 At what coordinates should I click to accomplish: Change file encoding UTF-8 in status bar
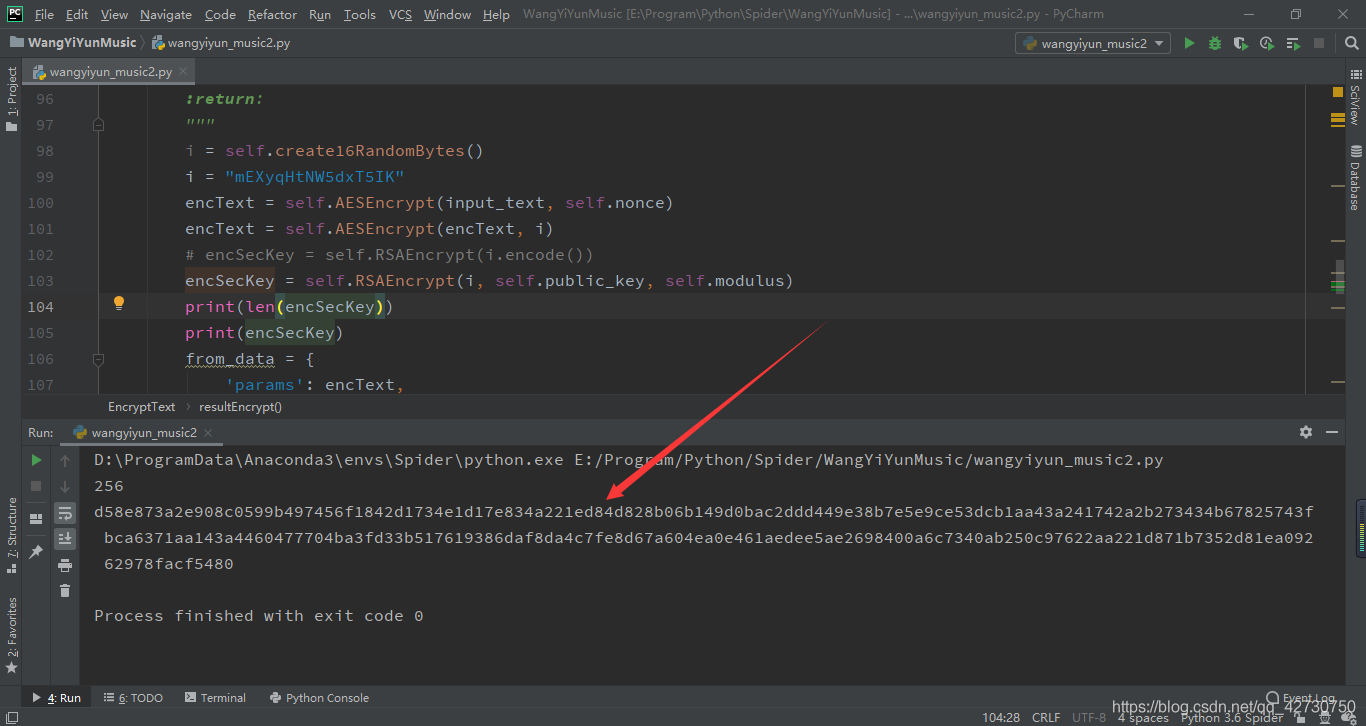pos(1089,718)
